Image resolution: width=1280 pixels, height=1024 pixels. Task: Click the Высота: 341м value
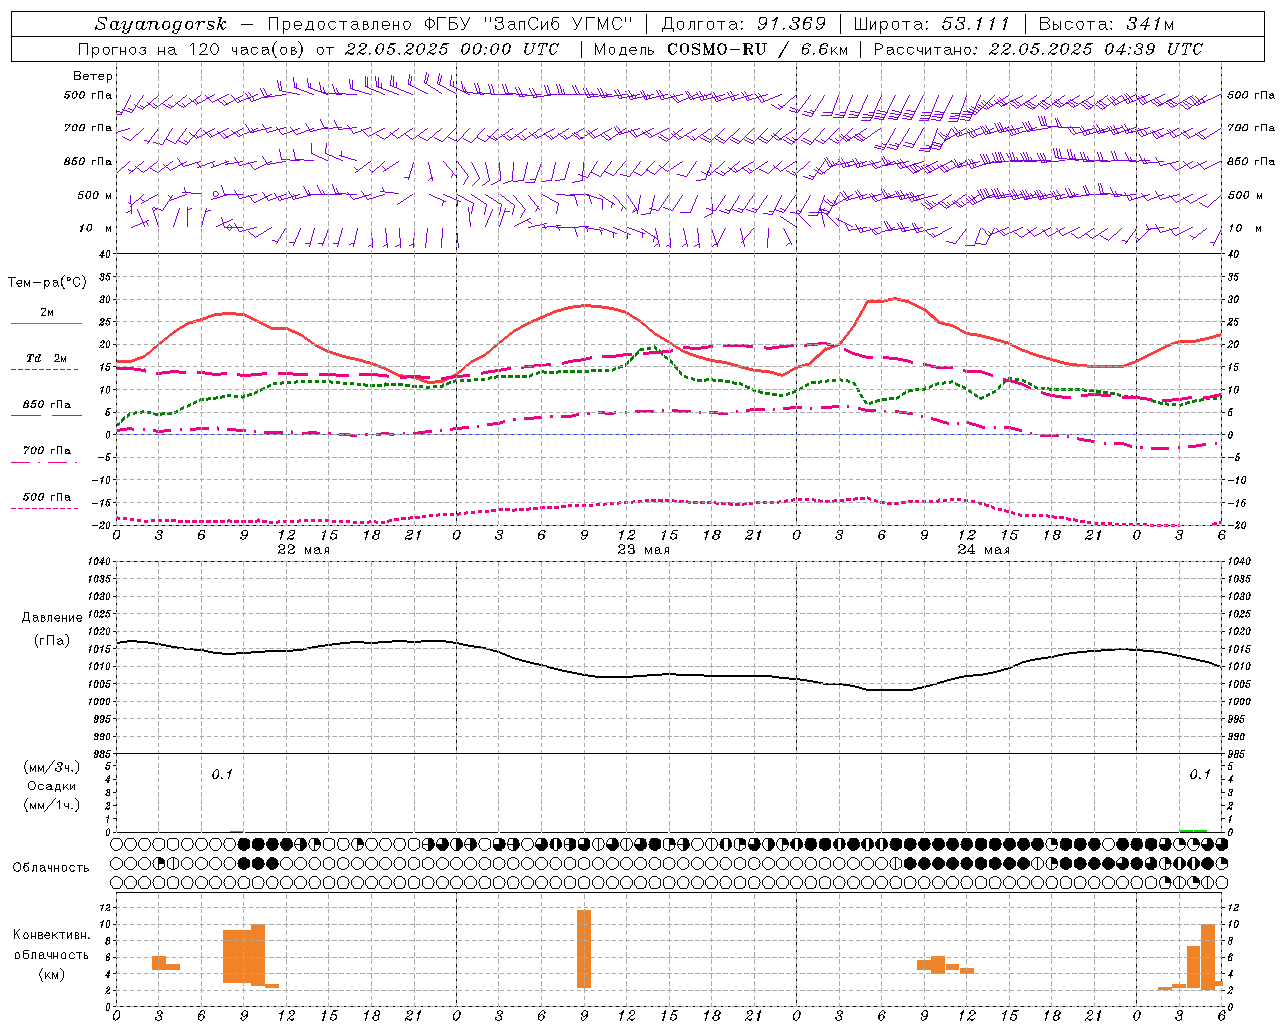pyautogui.click(x=1106, y=24)
